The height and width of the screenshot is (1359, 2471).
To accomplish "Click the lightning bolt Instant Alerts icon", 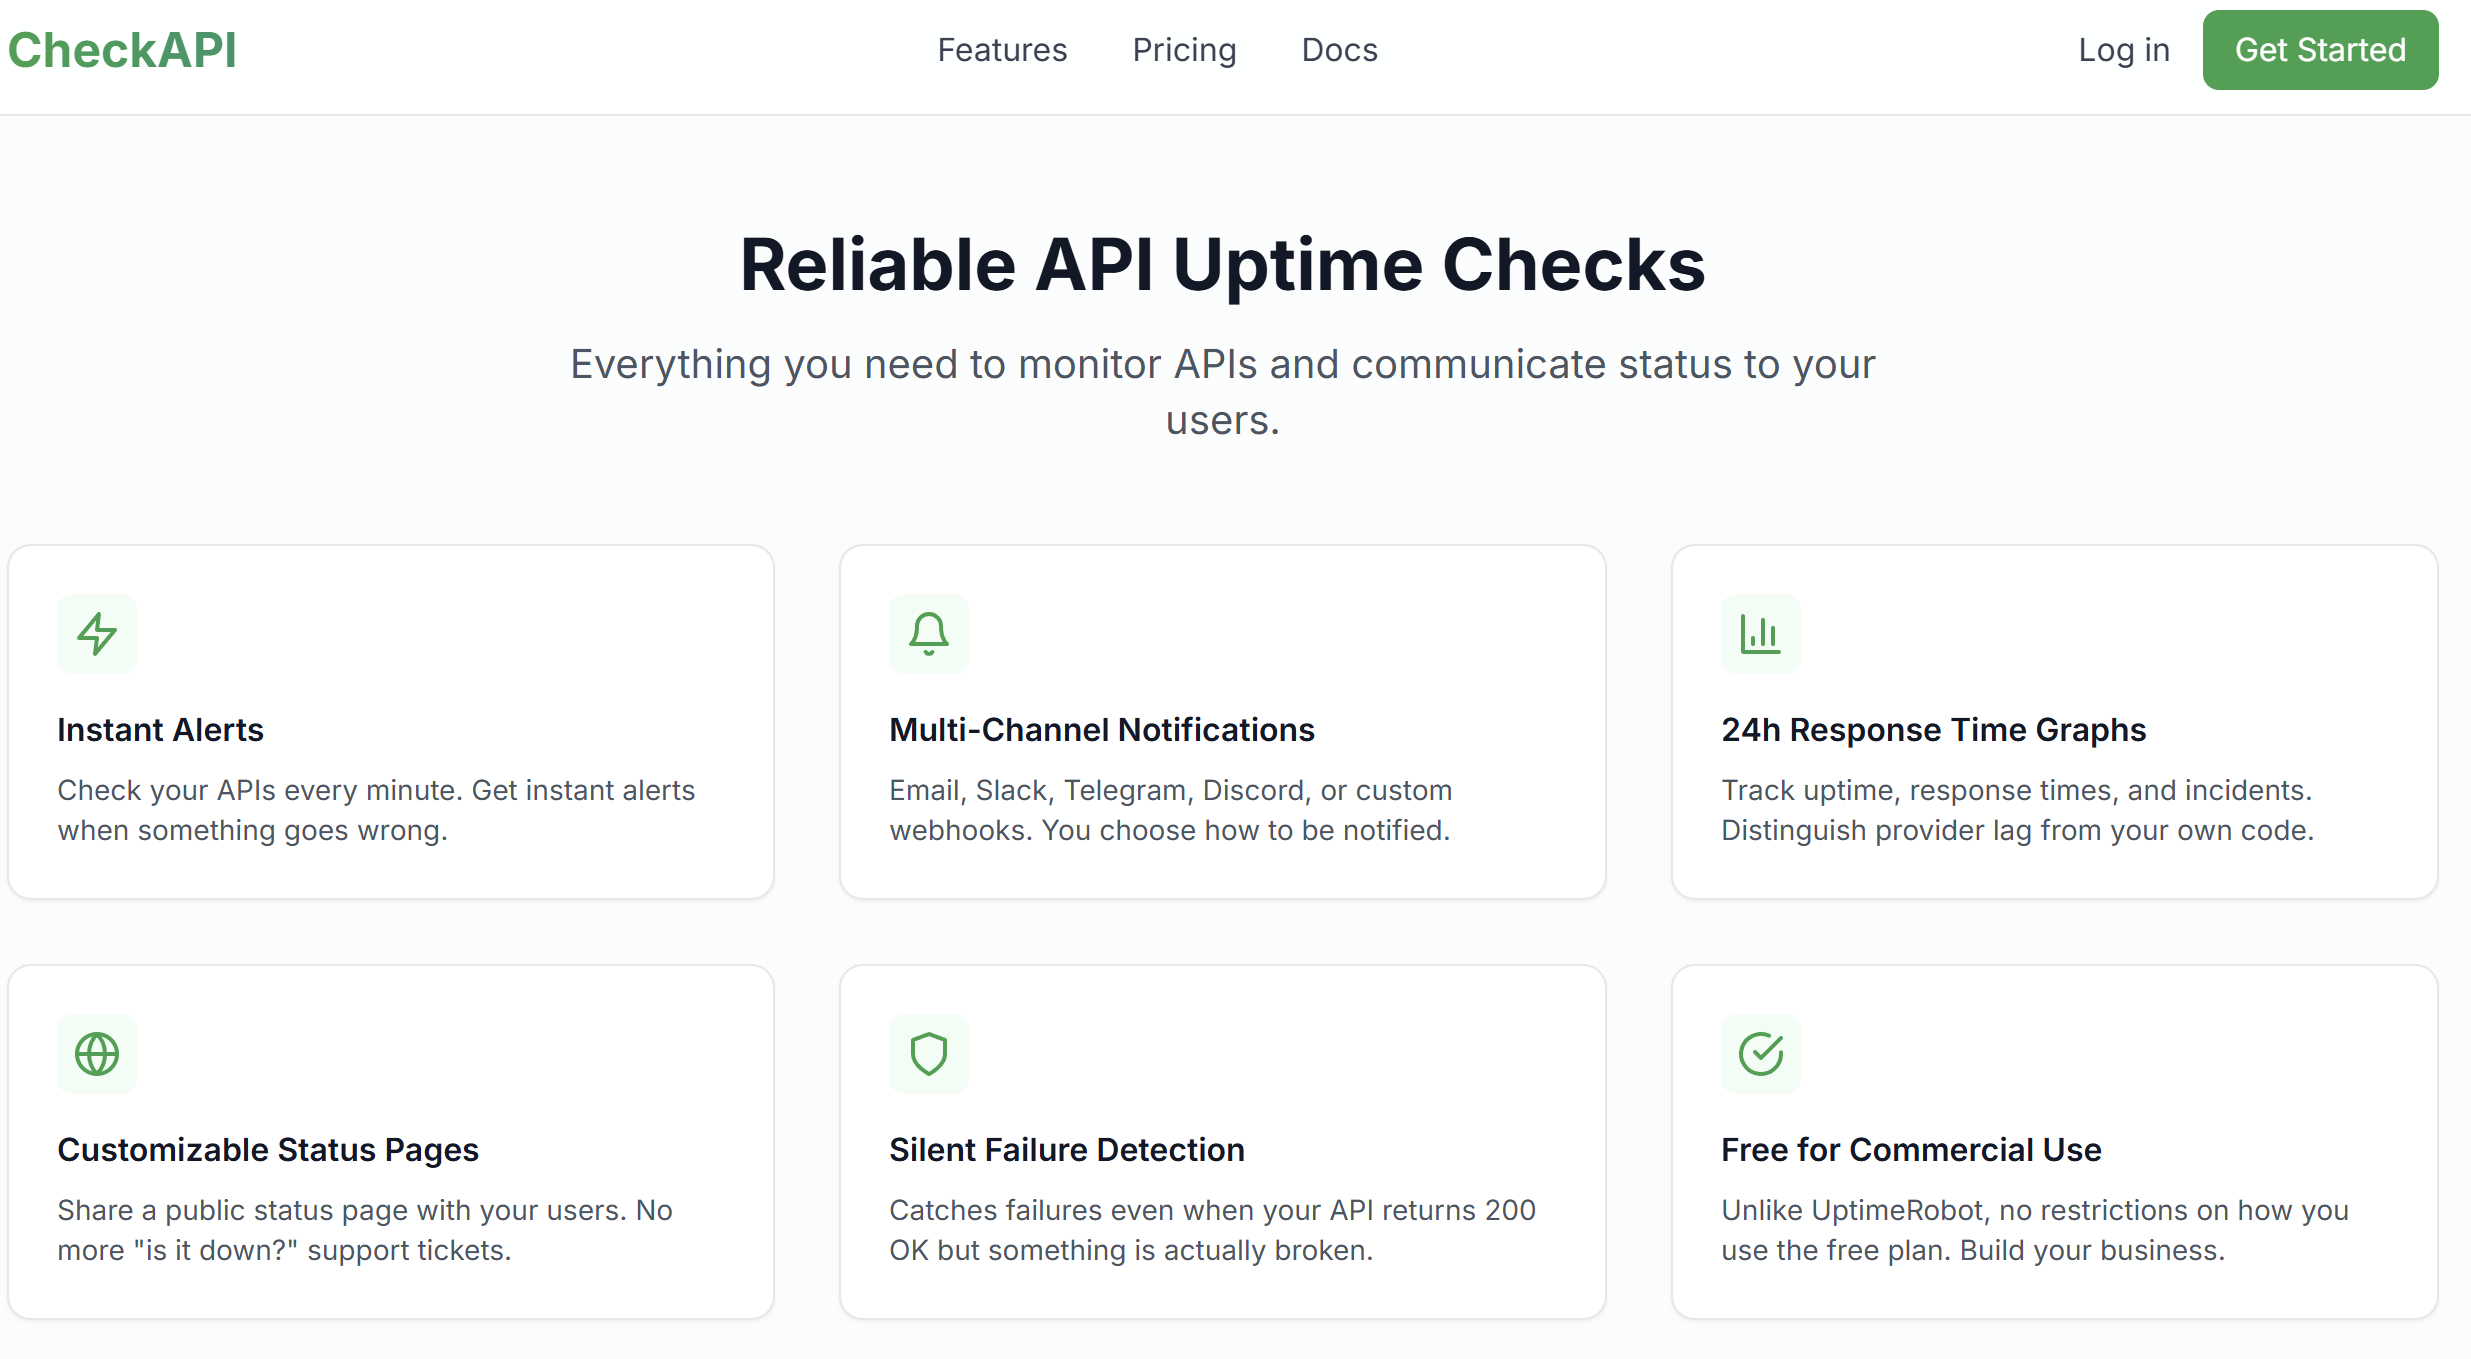I will (x=96, y=633).
